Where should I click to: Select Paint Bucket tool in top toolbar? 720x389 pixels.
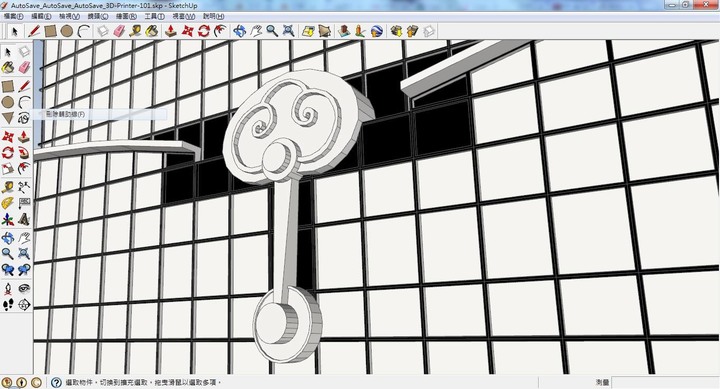pyautogui.click(x=152, y=31)
